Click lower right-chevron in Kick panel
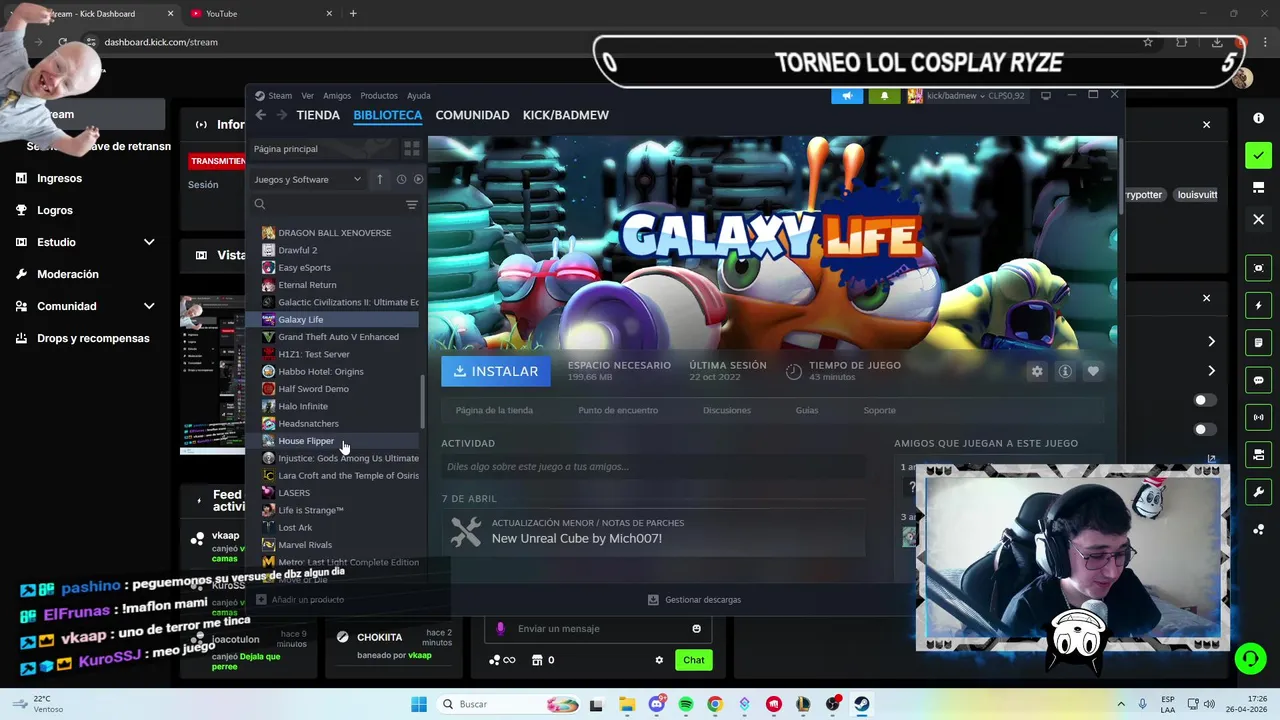The height and width of the screenshot is (720, 1280). (1211, 371)
